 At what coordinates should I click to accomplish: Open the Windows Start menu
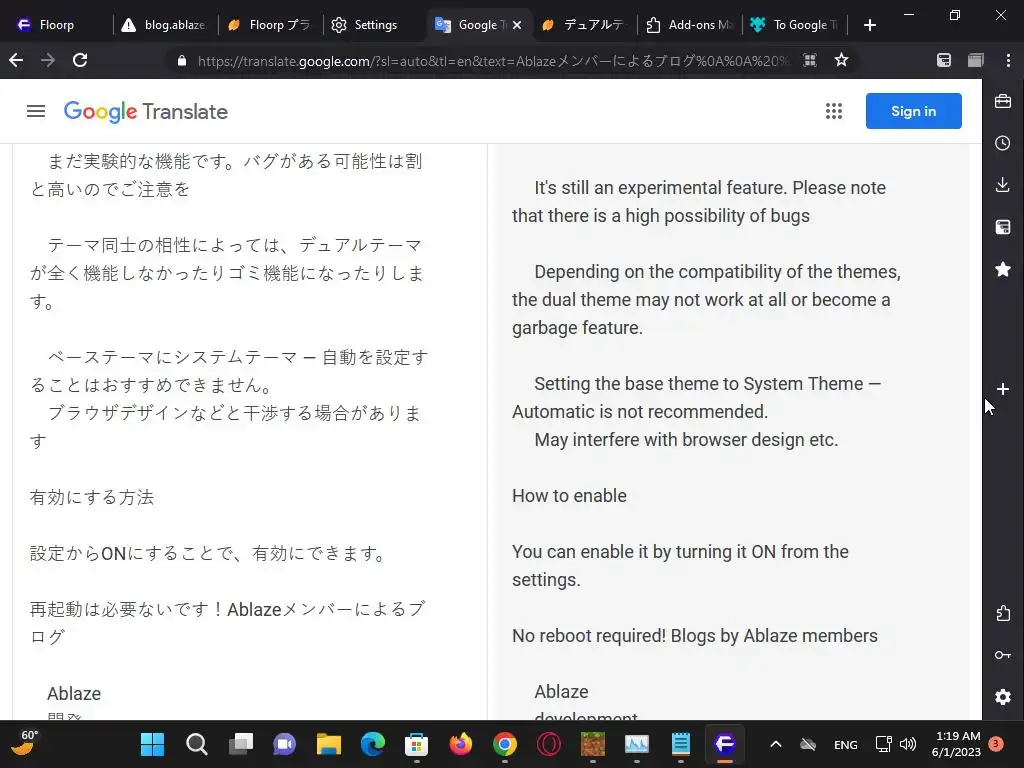[152, 744]
